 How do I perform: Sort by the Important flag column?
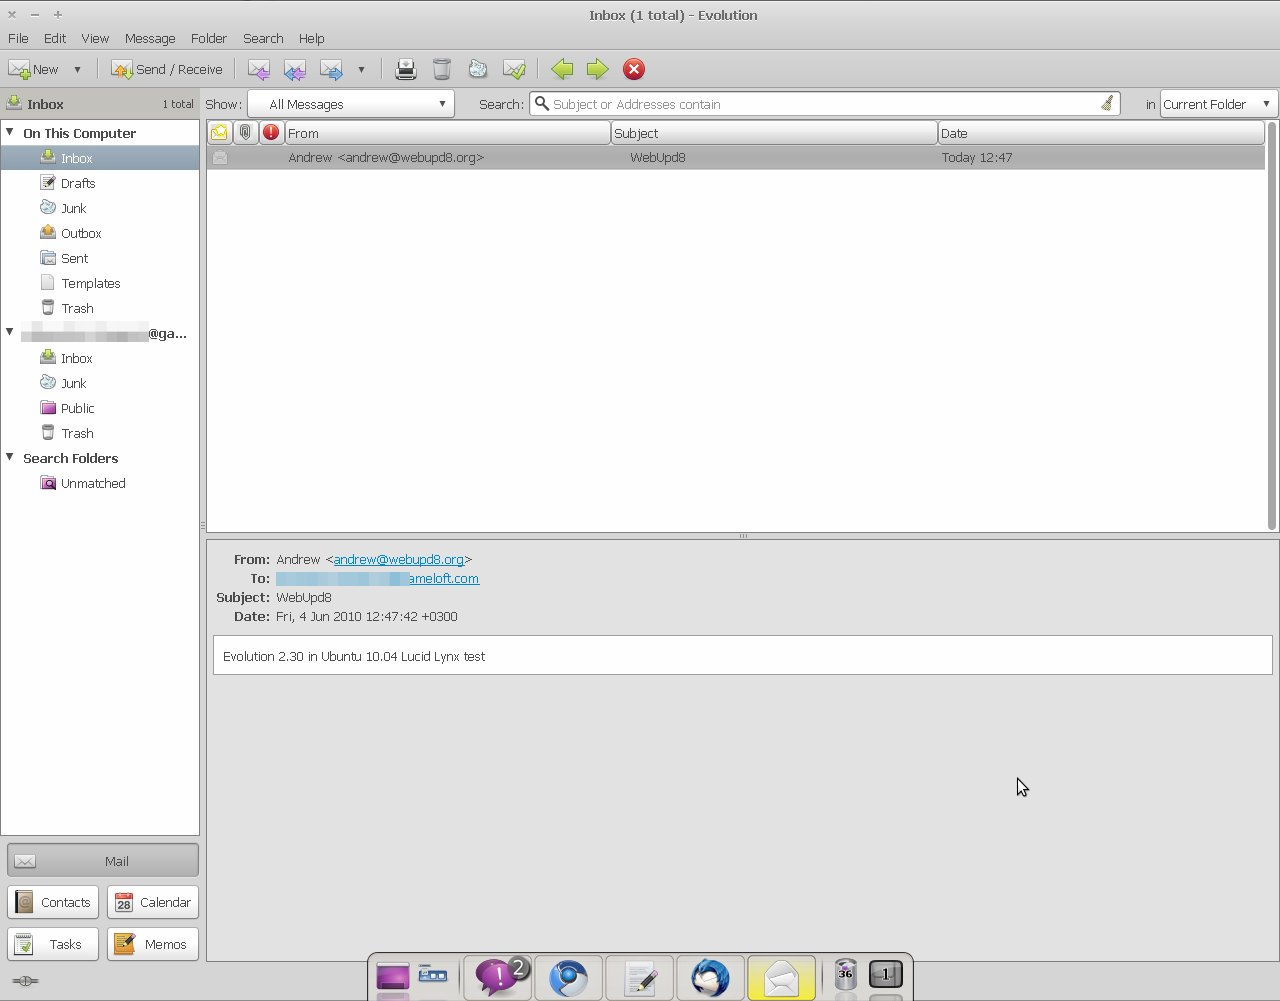271,132
